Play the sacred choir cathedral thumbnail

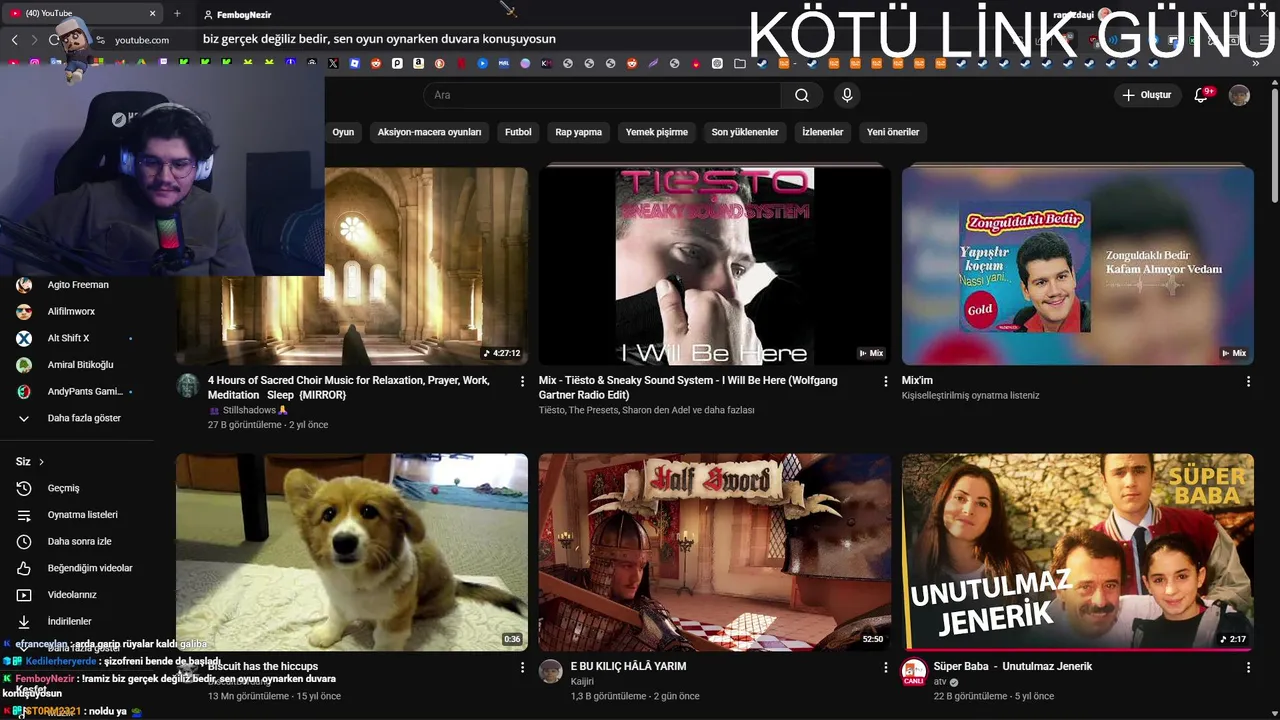tap(352, 265)
